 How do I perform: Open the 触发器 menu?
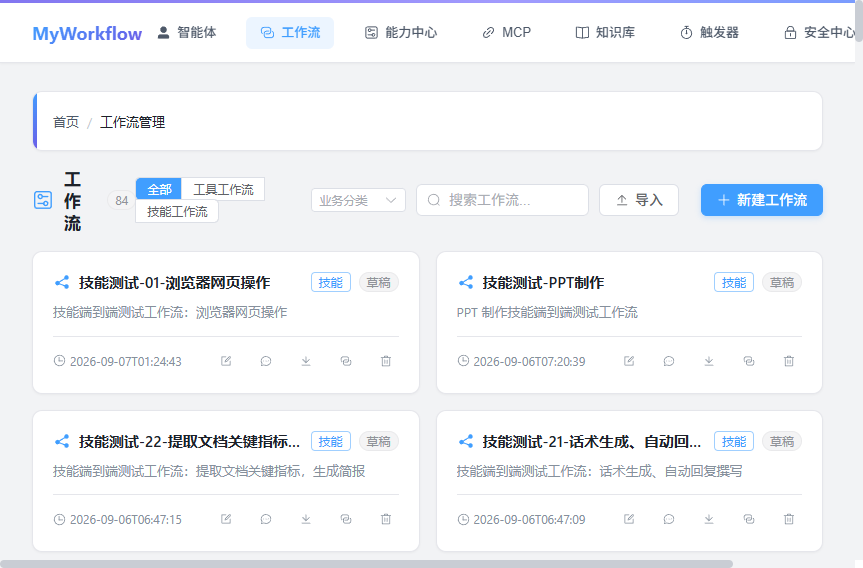(x=709, y=32)
